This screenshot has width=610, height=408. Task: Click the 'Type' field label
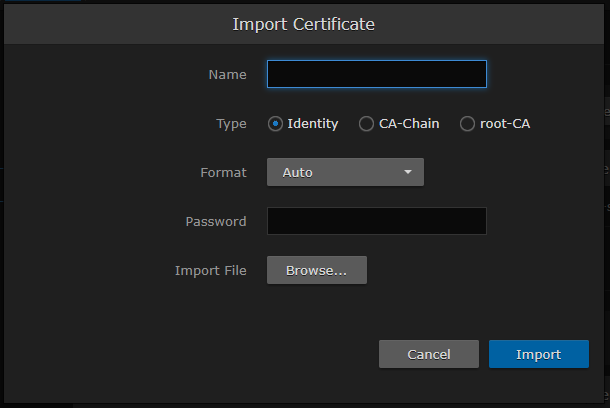pos(231,124)
